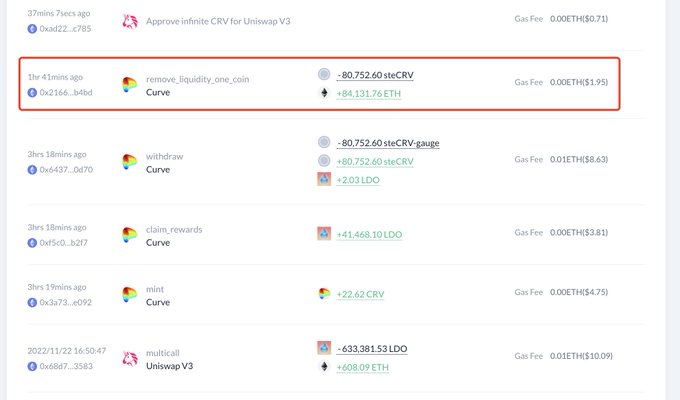Open the -80,752.60 steCRV amount link
Screen dimensions: 680x400
[375, 75]
